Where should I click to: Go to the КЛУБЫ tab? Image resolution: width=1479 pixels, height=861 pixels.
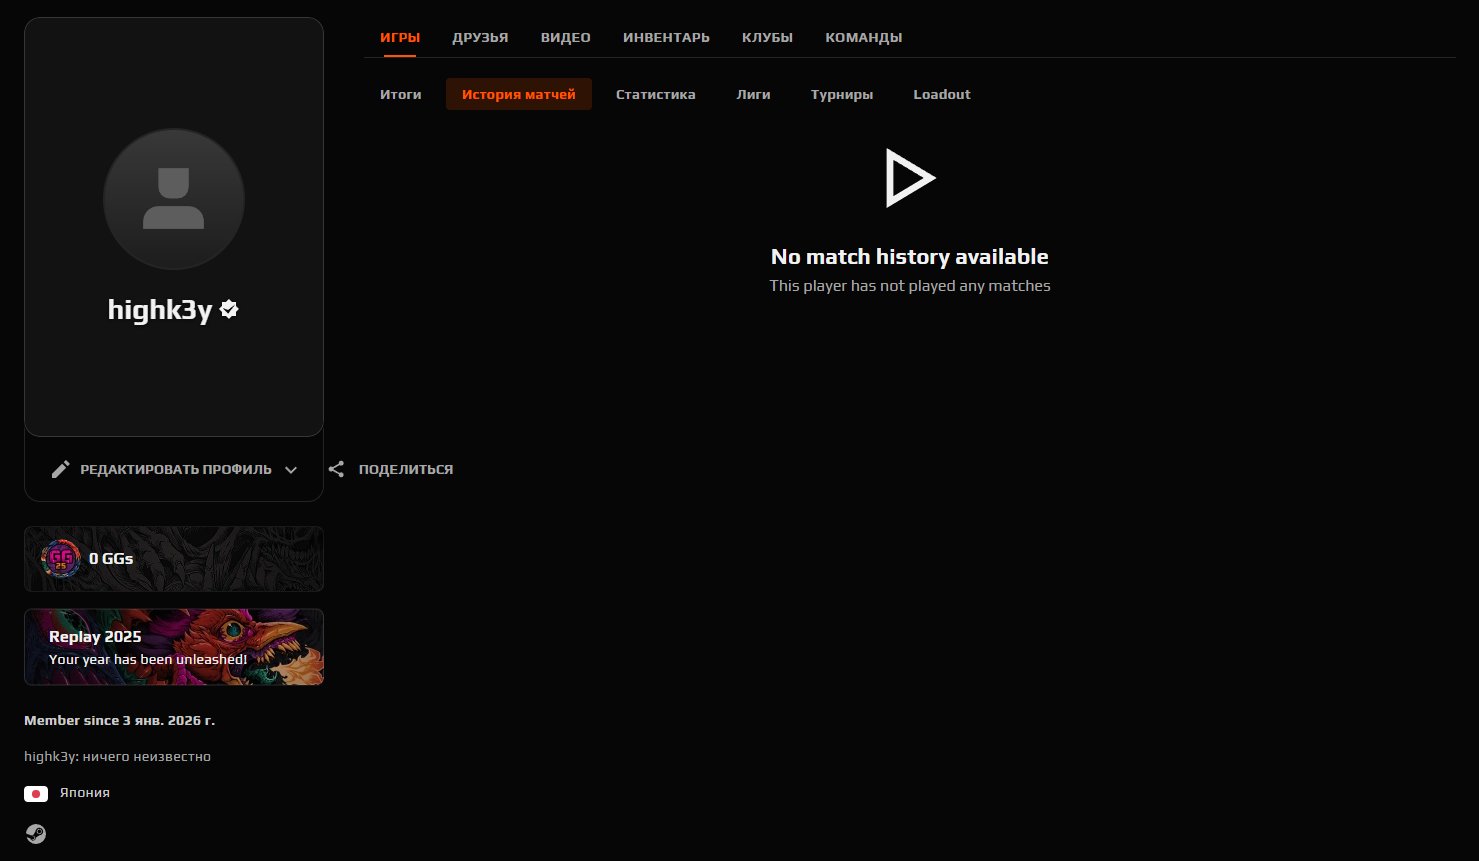tap(767, 37)
